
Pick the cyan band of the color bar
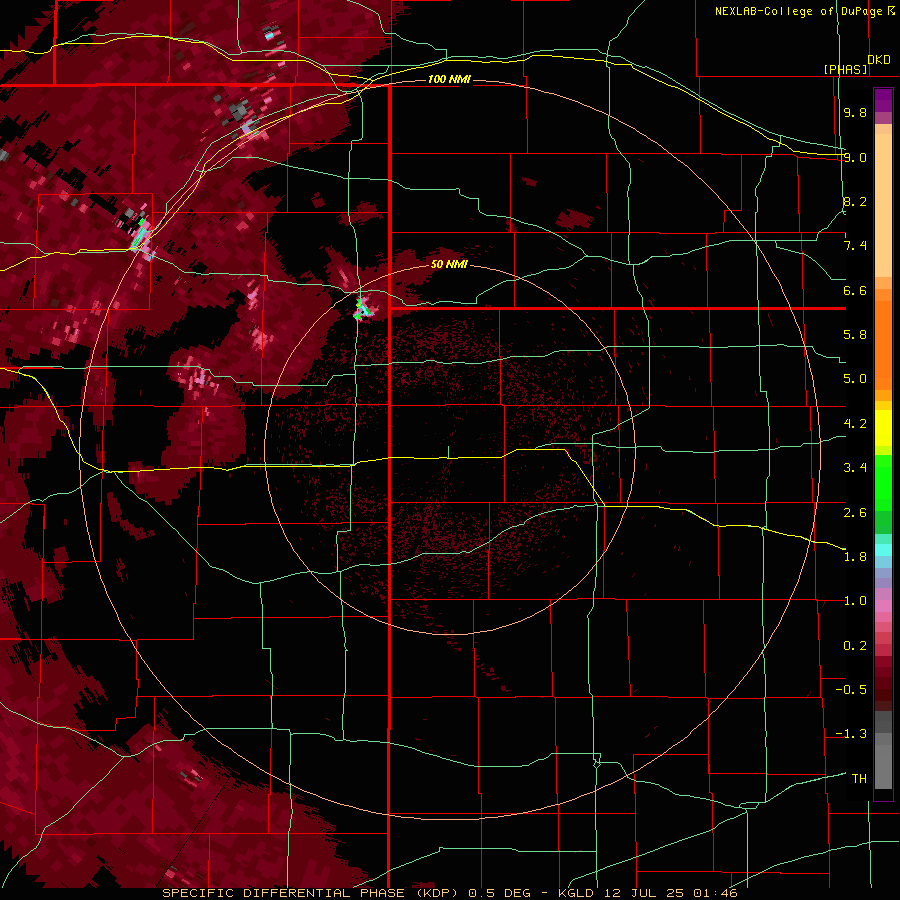click(x=883, y=550)
